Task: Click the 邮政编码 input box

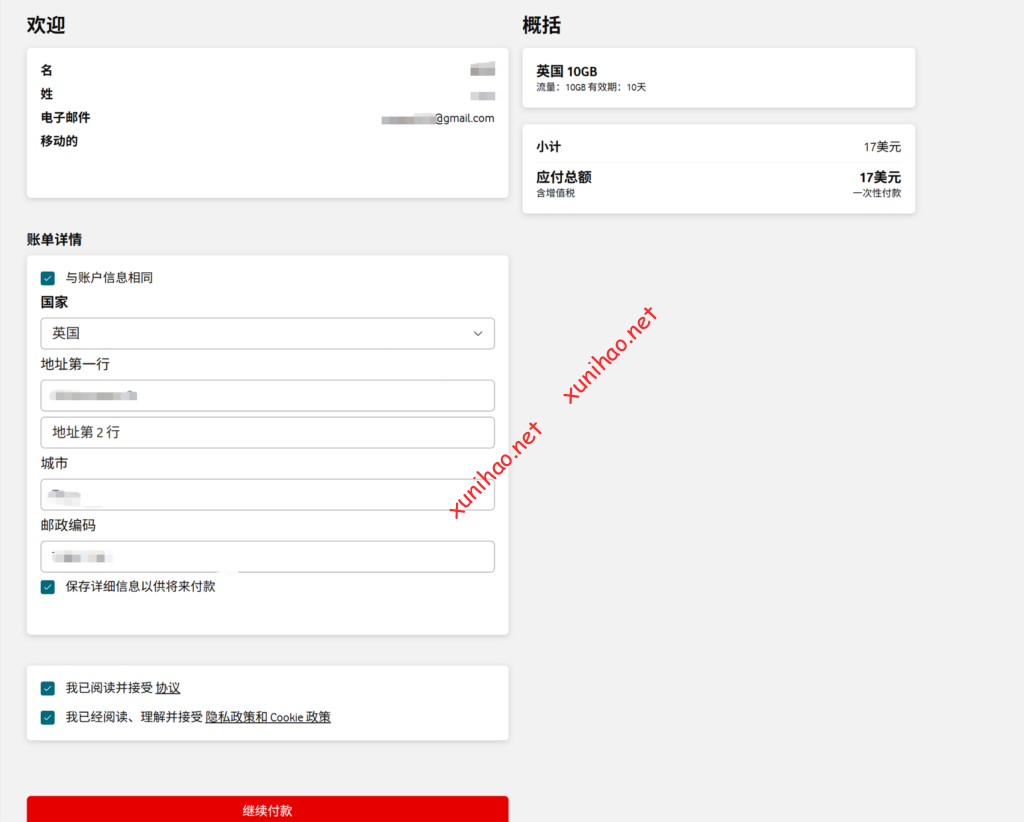Action: tap(267, 557)
